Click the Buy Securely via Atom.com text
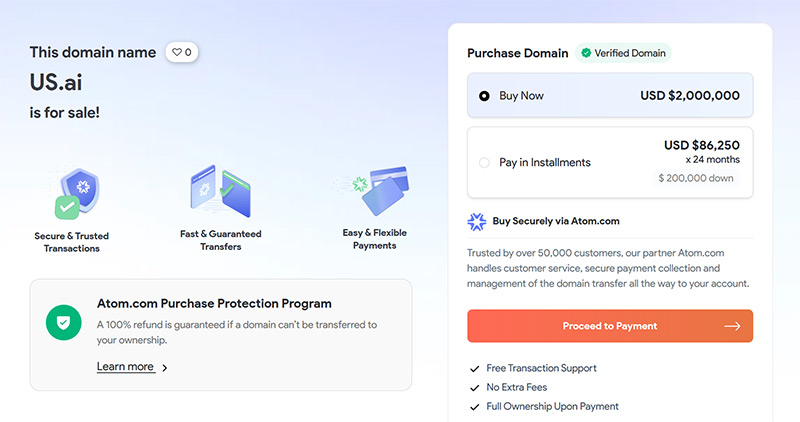The image size is (800, 422). [556, 222]
